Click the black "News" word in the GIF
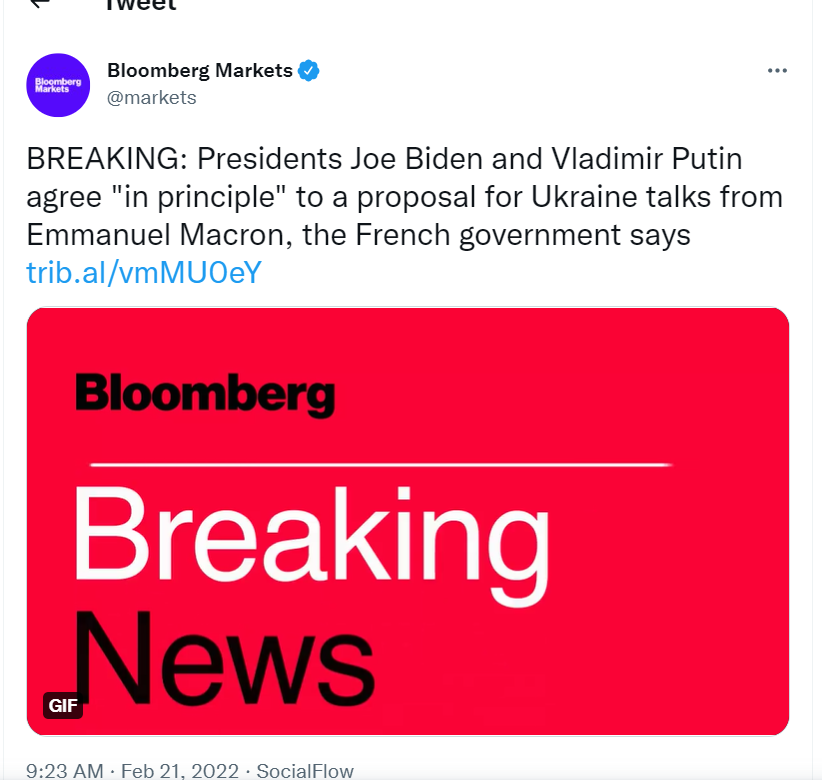 pyautogui.click(x=224, y=658)
